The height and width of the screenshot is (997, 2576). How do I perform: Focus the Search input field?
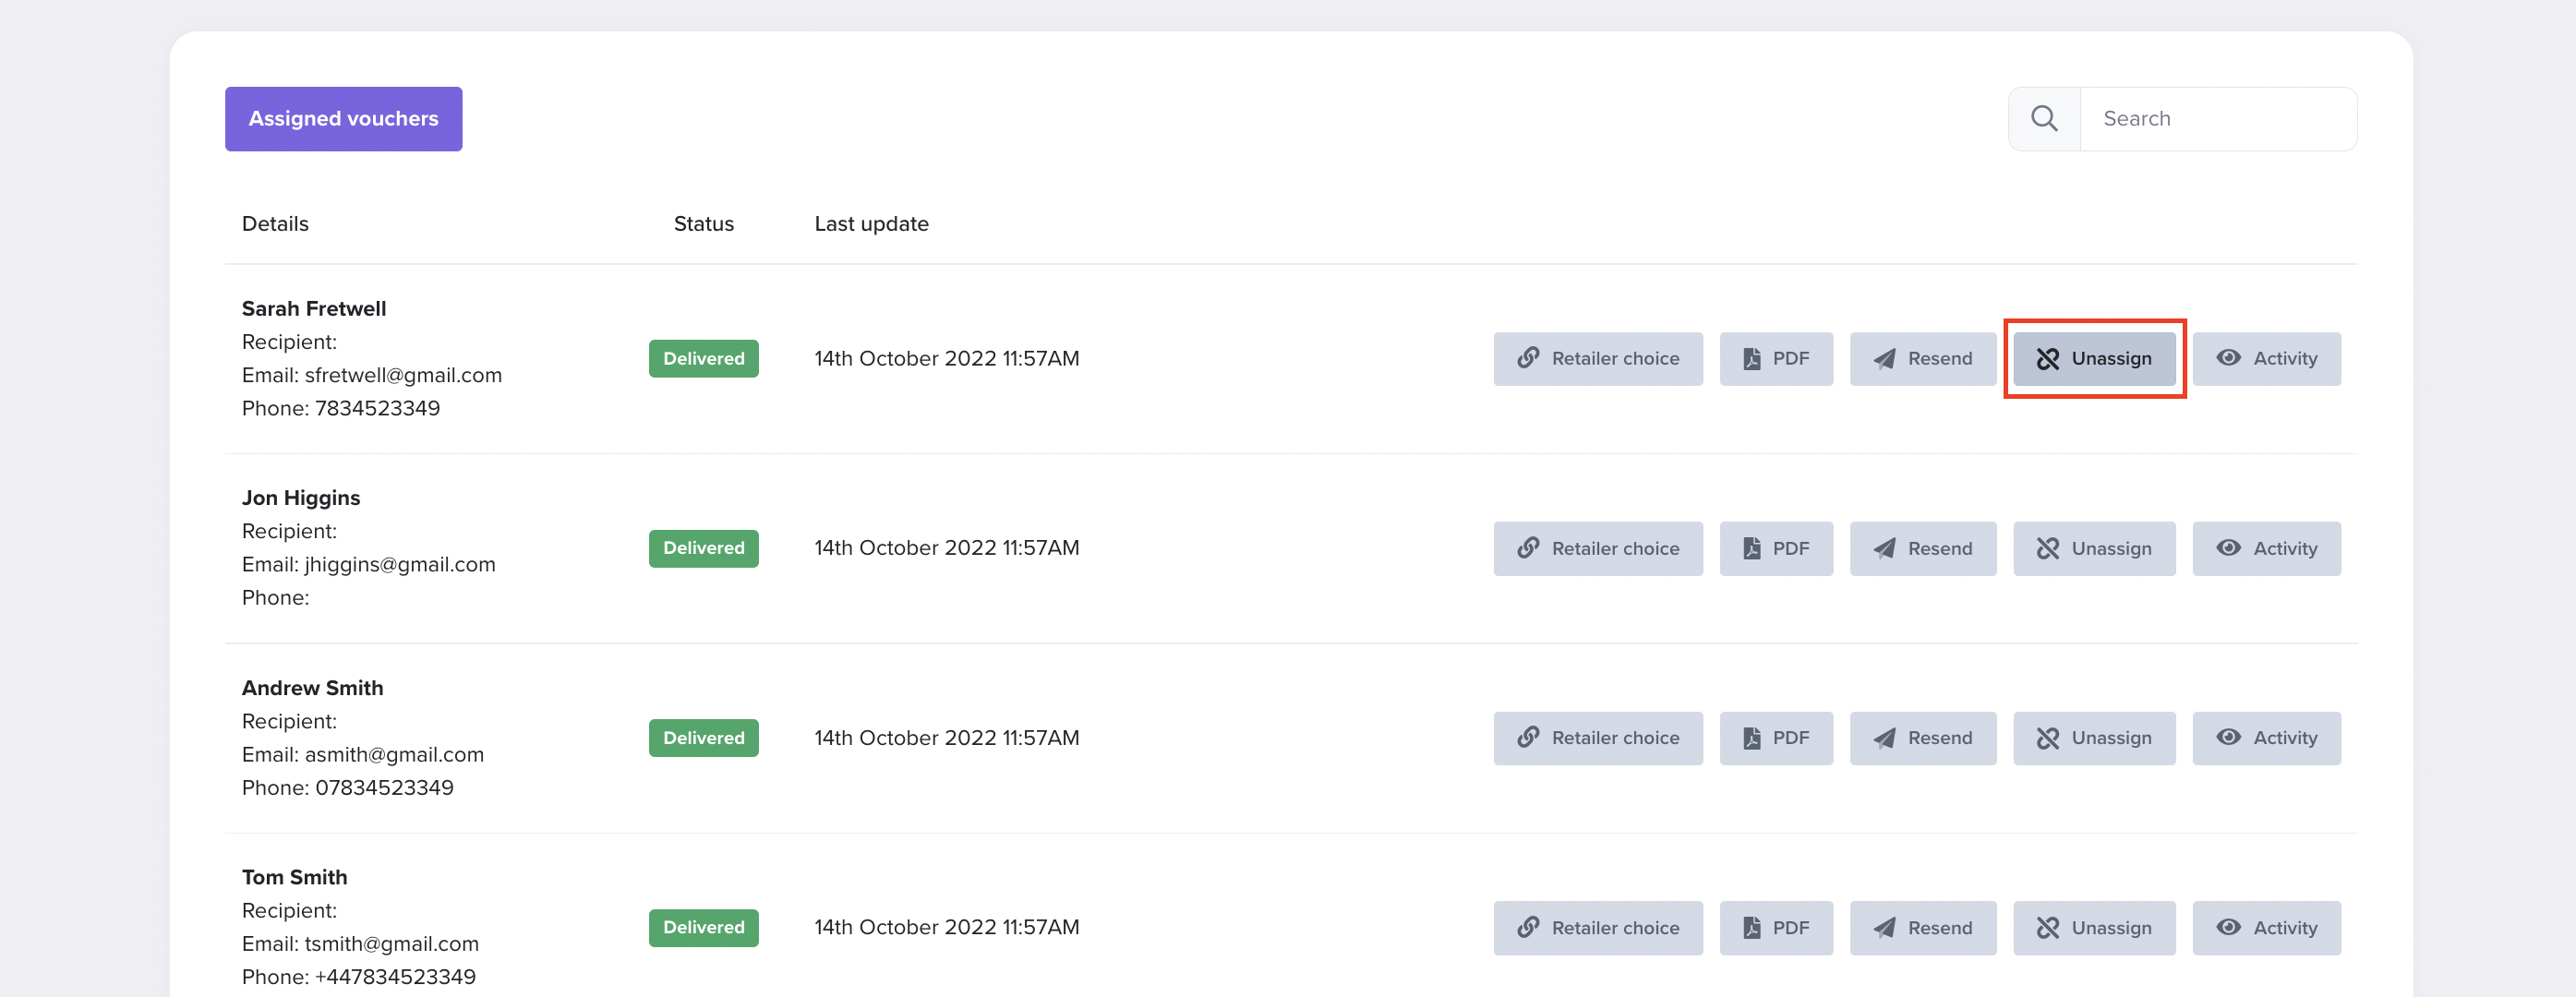point(2218,119)
